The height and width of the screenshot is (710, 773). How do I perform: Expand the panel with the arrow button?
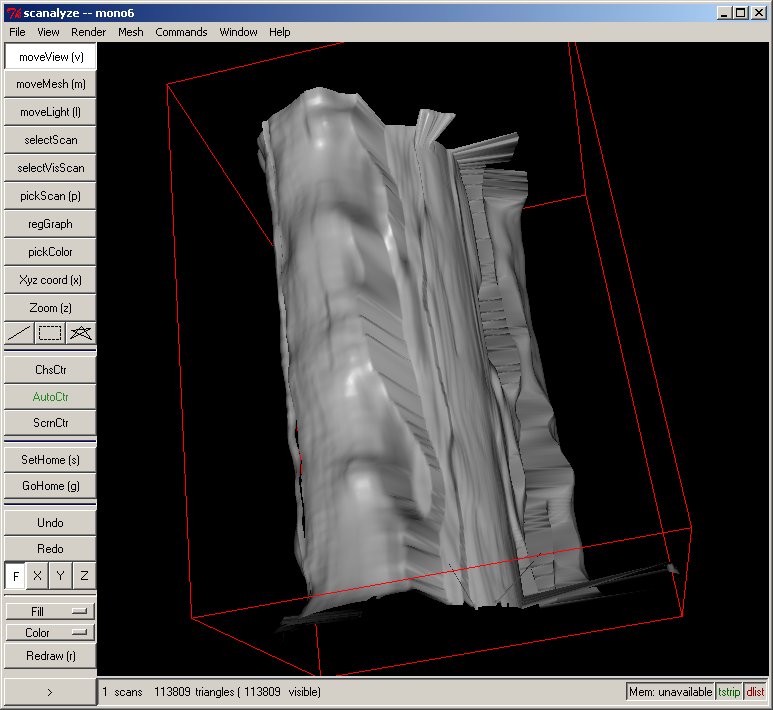click(x=50, y=692)
